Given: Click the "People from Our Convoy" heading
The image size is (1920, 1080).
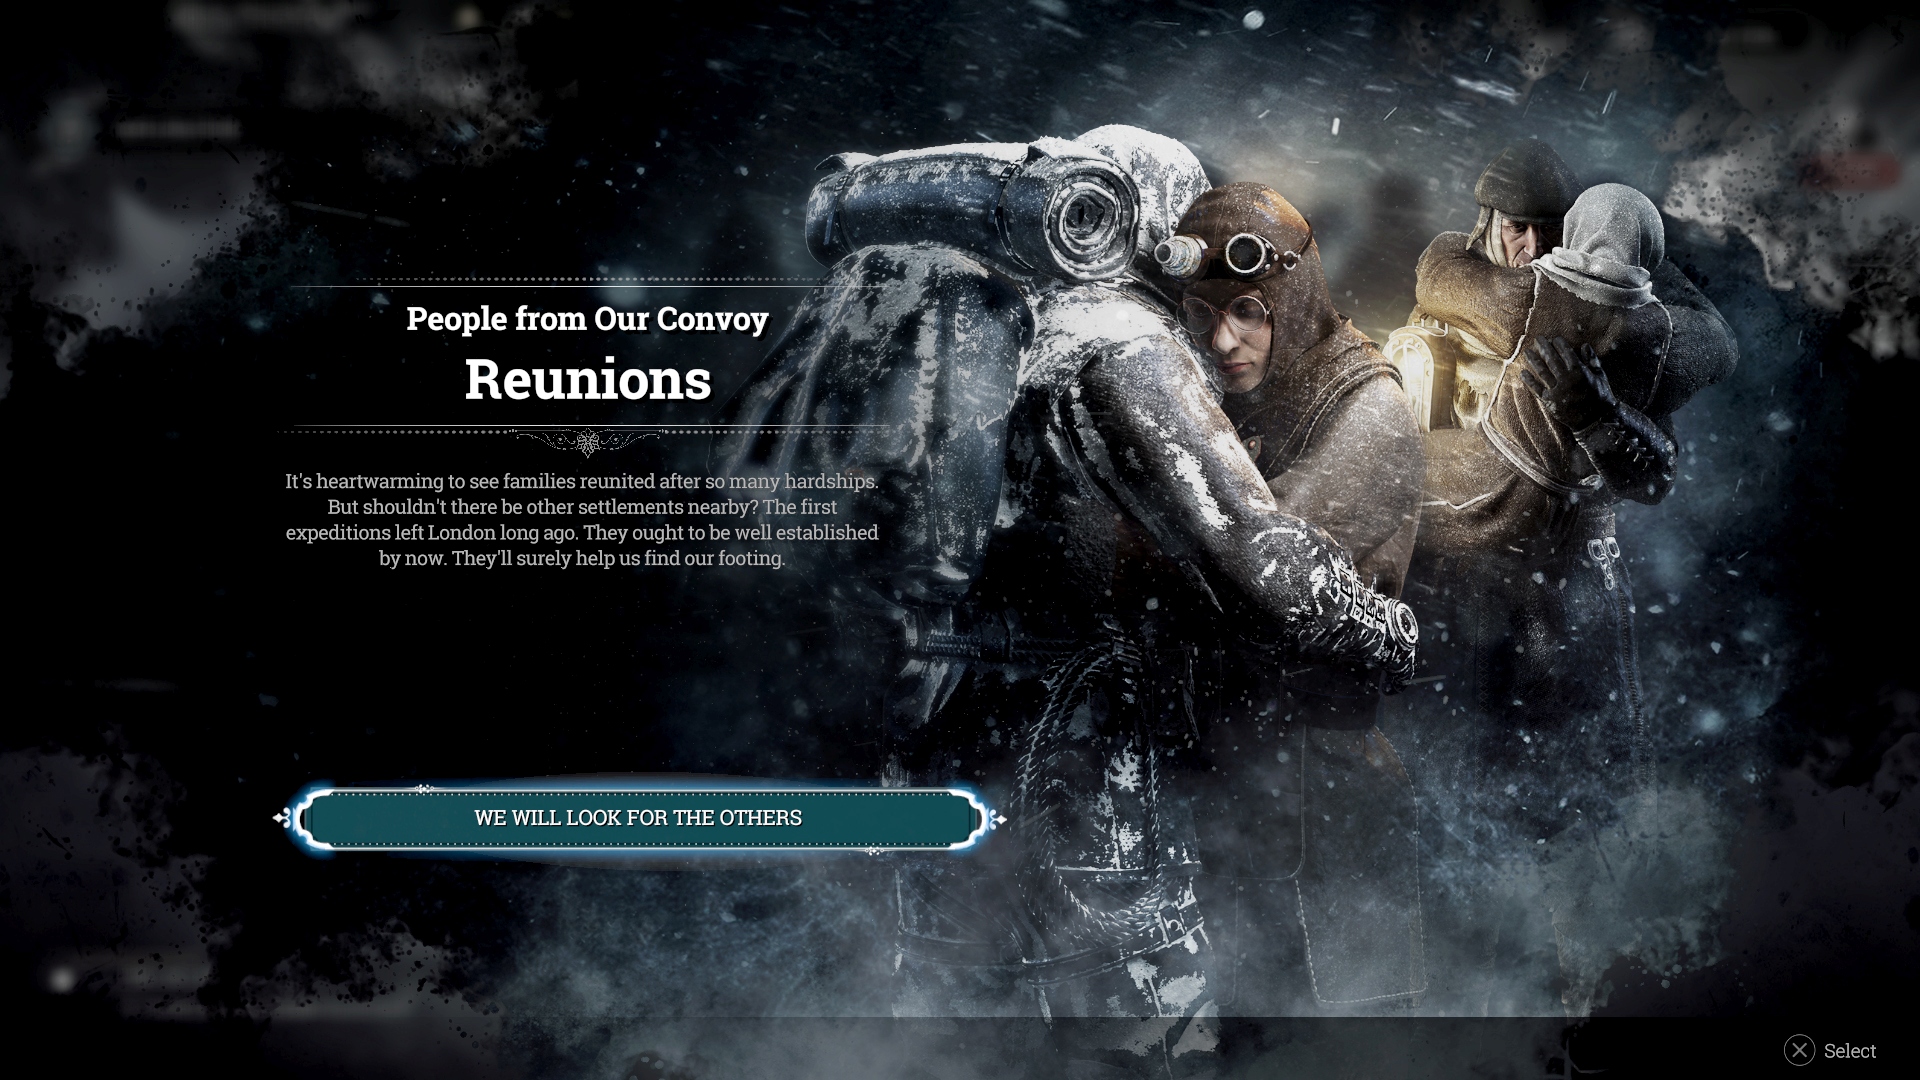Looking at the screenshot, I should point(587,319).
